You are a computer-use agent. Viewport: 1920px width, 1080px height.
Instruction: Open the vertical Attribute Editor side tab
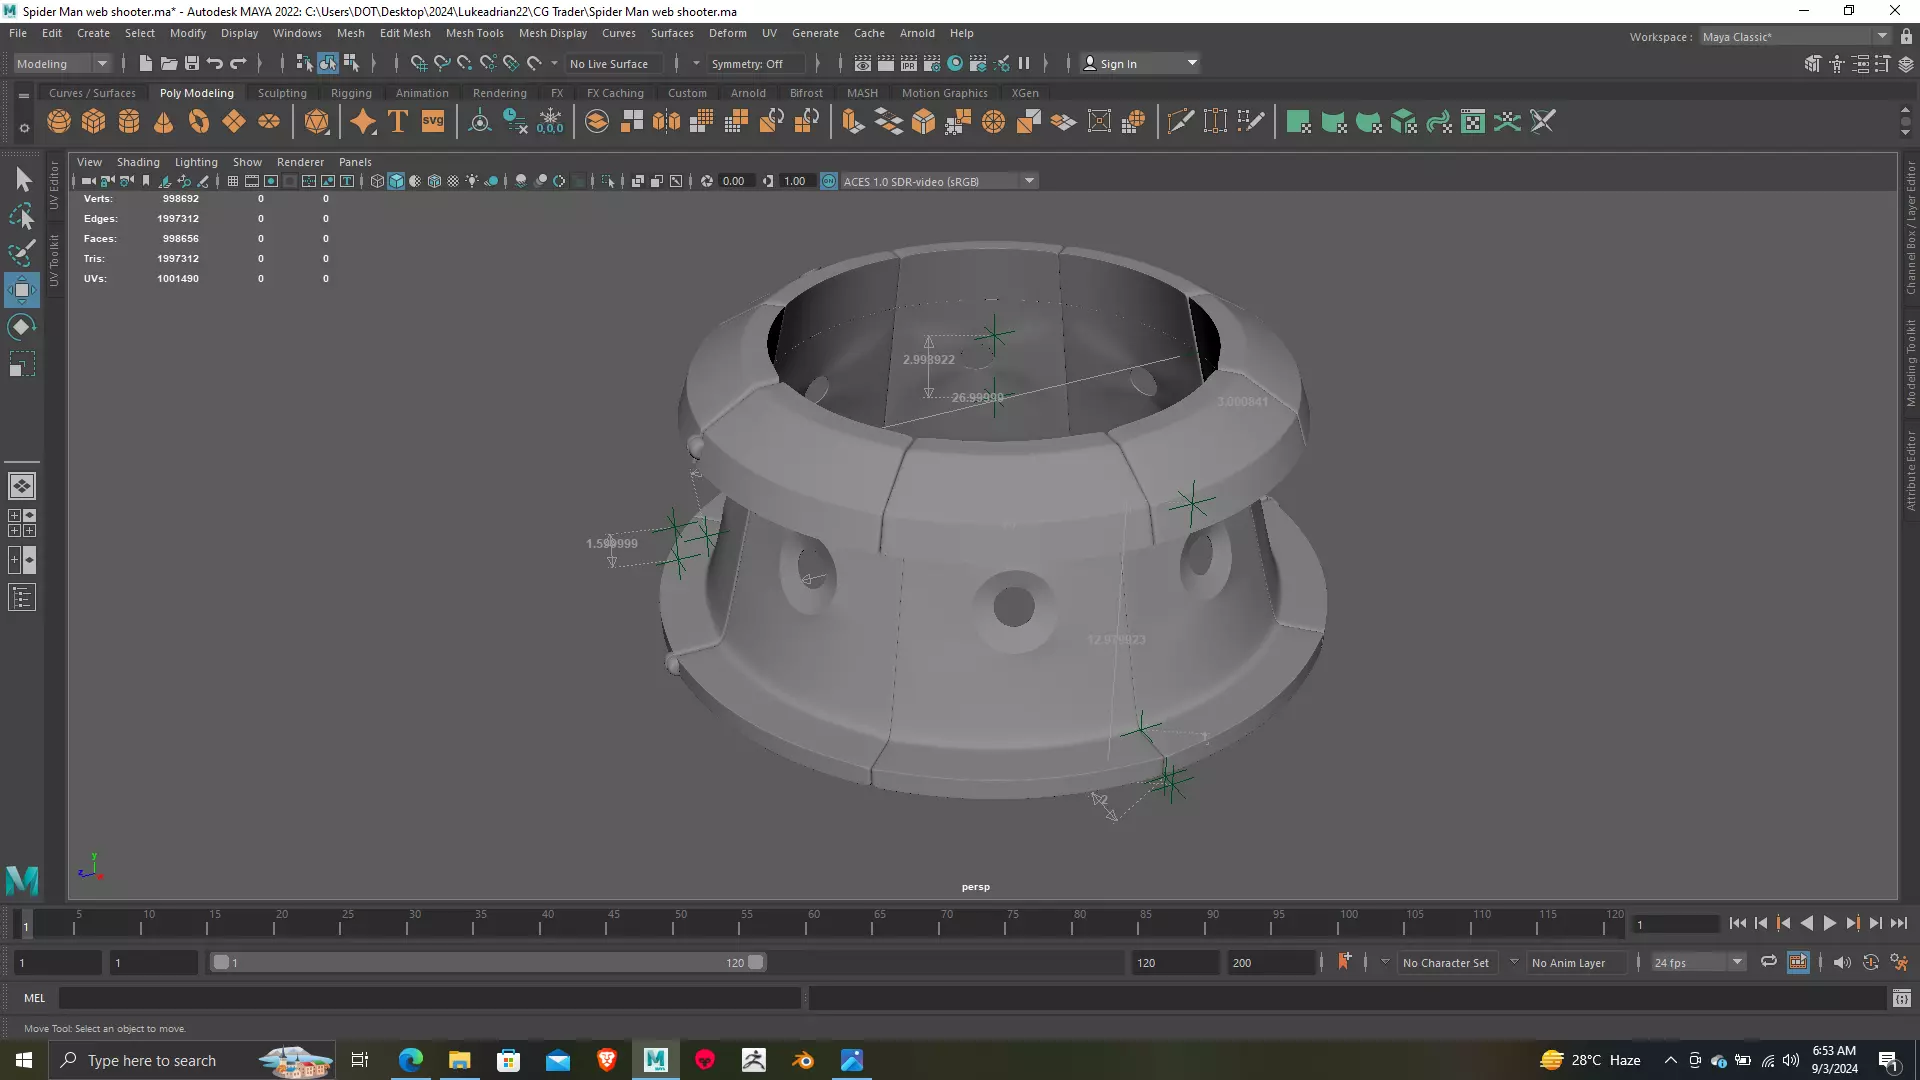point(1910,471)
